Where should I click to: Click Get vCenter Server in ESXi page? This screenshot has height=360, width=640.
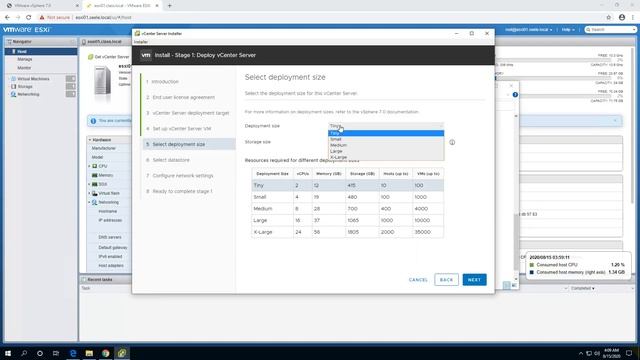point(109,57)
